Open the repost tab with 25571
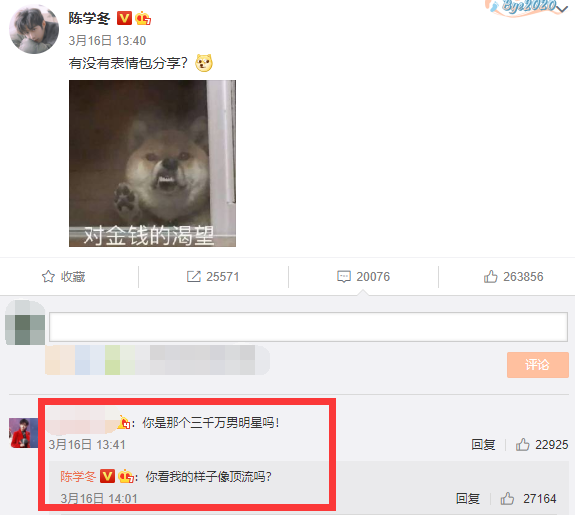 pos(213,277)
